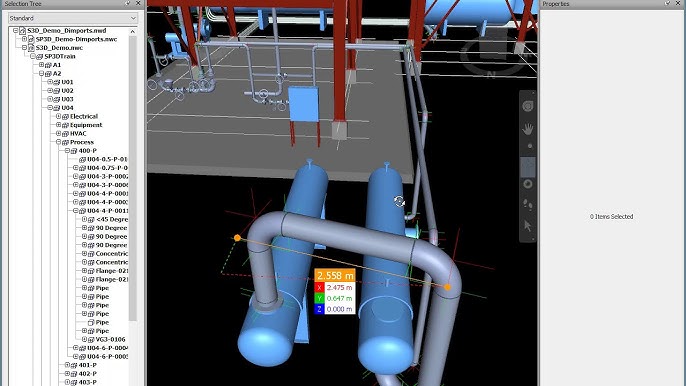Image resolution: width=686 pixels, height=386 pixels.
Task: Expand the Electrical branch
Action: pos(59,116)
